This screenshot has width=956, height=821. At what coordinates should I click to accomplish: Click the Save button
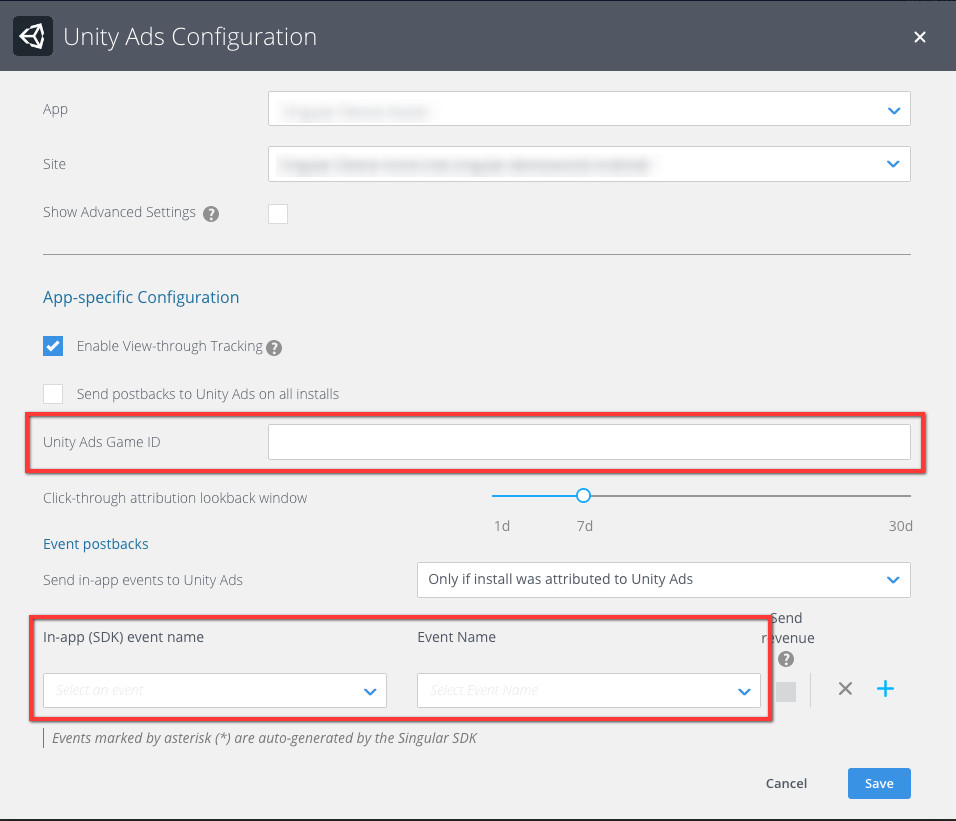[879, 783]
